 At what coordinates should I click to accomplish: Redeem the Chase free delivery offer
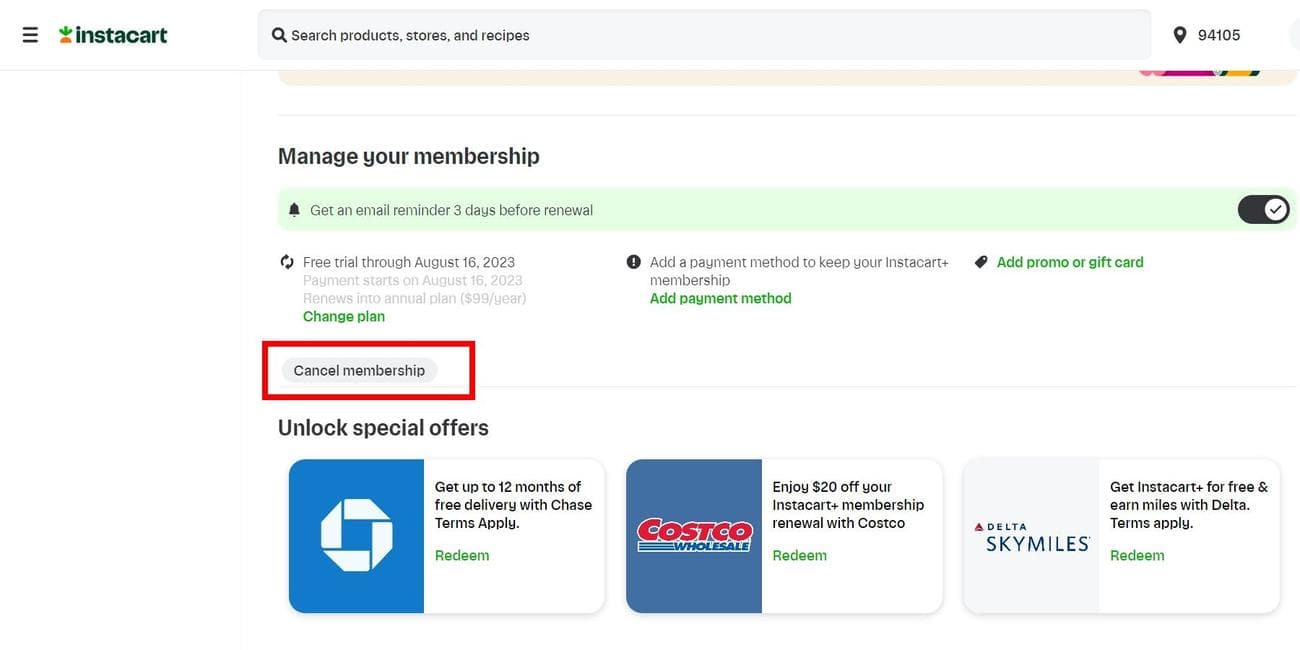(461, 555)
